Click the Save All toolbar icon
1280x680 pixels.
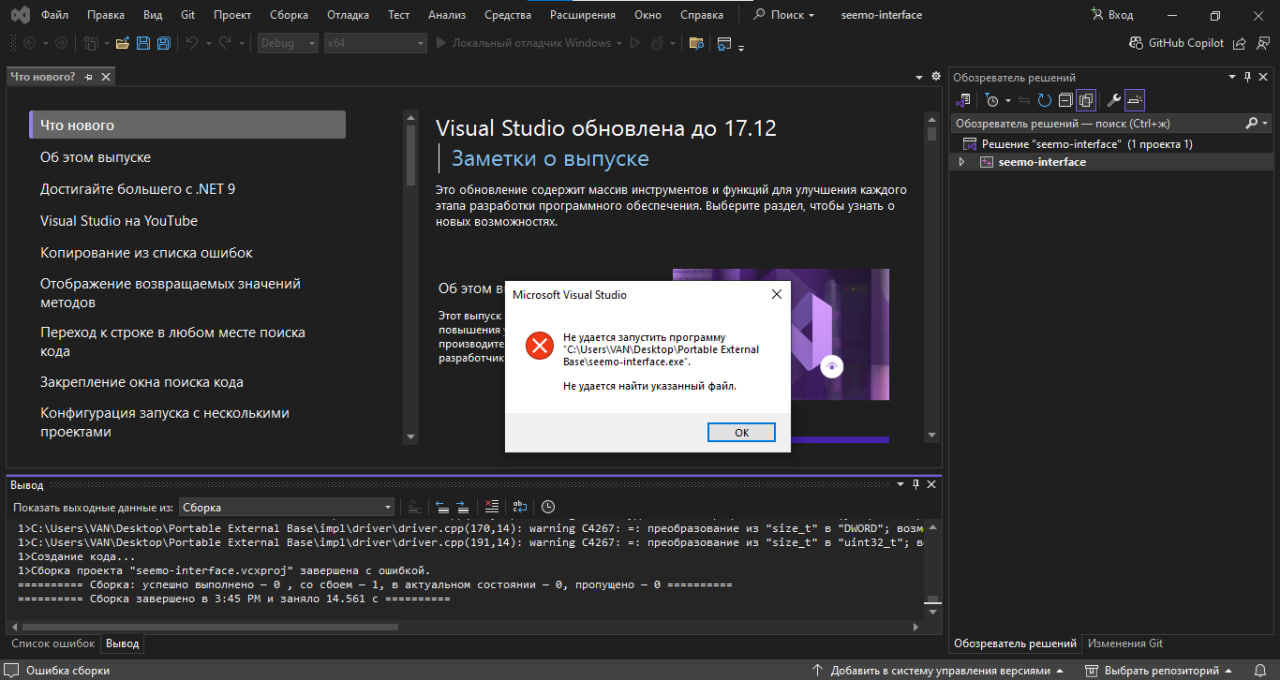coord(162,43)
